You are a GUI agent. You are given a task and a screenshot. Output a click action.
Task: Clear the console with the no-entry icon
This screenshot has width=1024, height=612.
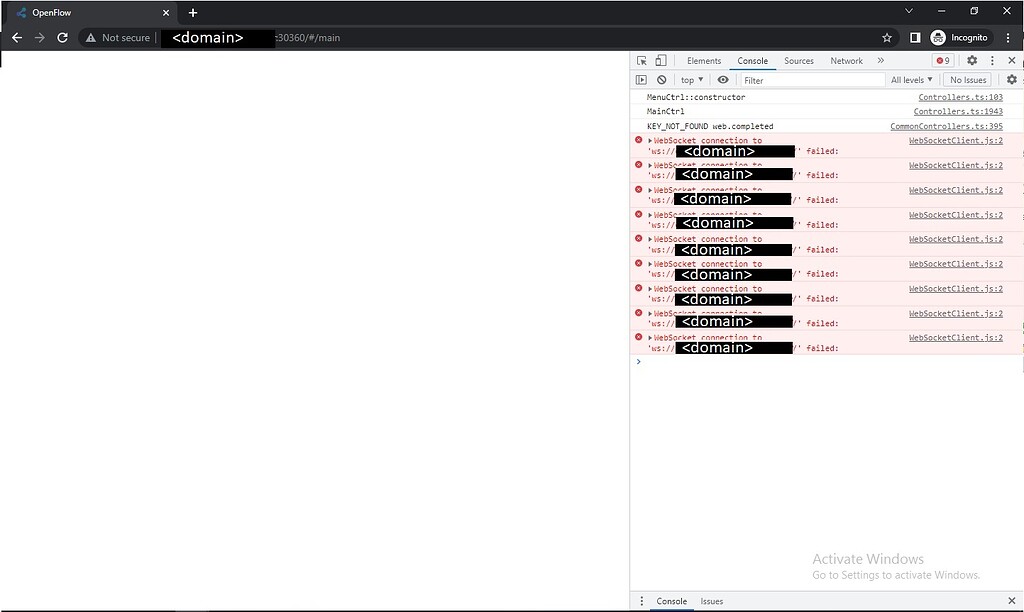tap(661, 79)
